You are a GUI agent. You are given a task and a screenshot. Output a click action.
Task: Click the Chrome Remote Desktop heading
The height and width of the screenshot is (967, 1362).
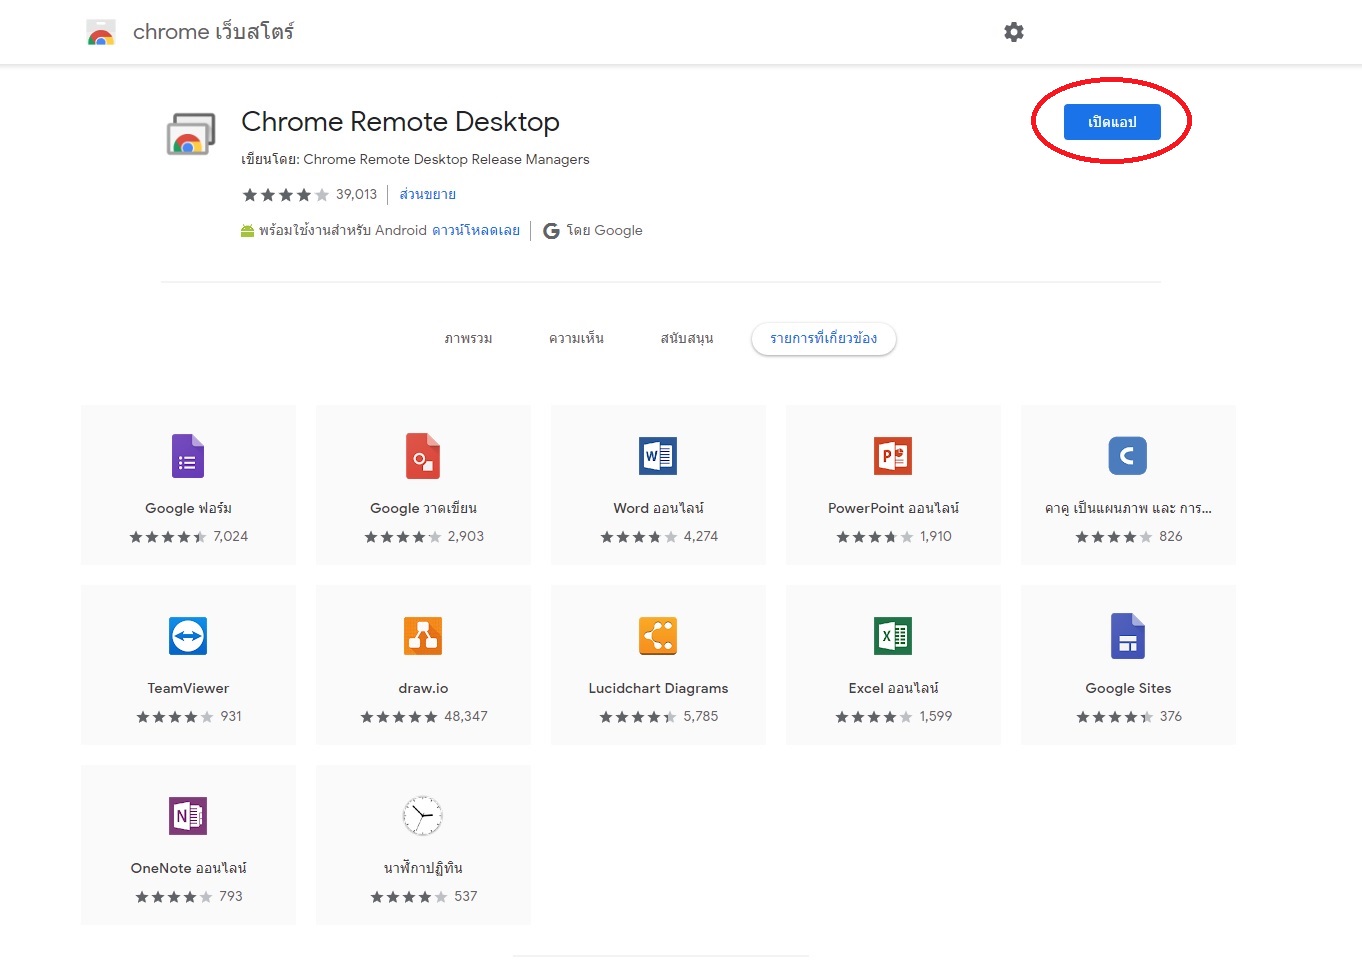400,122
